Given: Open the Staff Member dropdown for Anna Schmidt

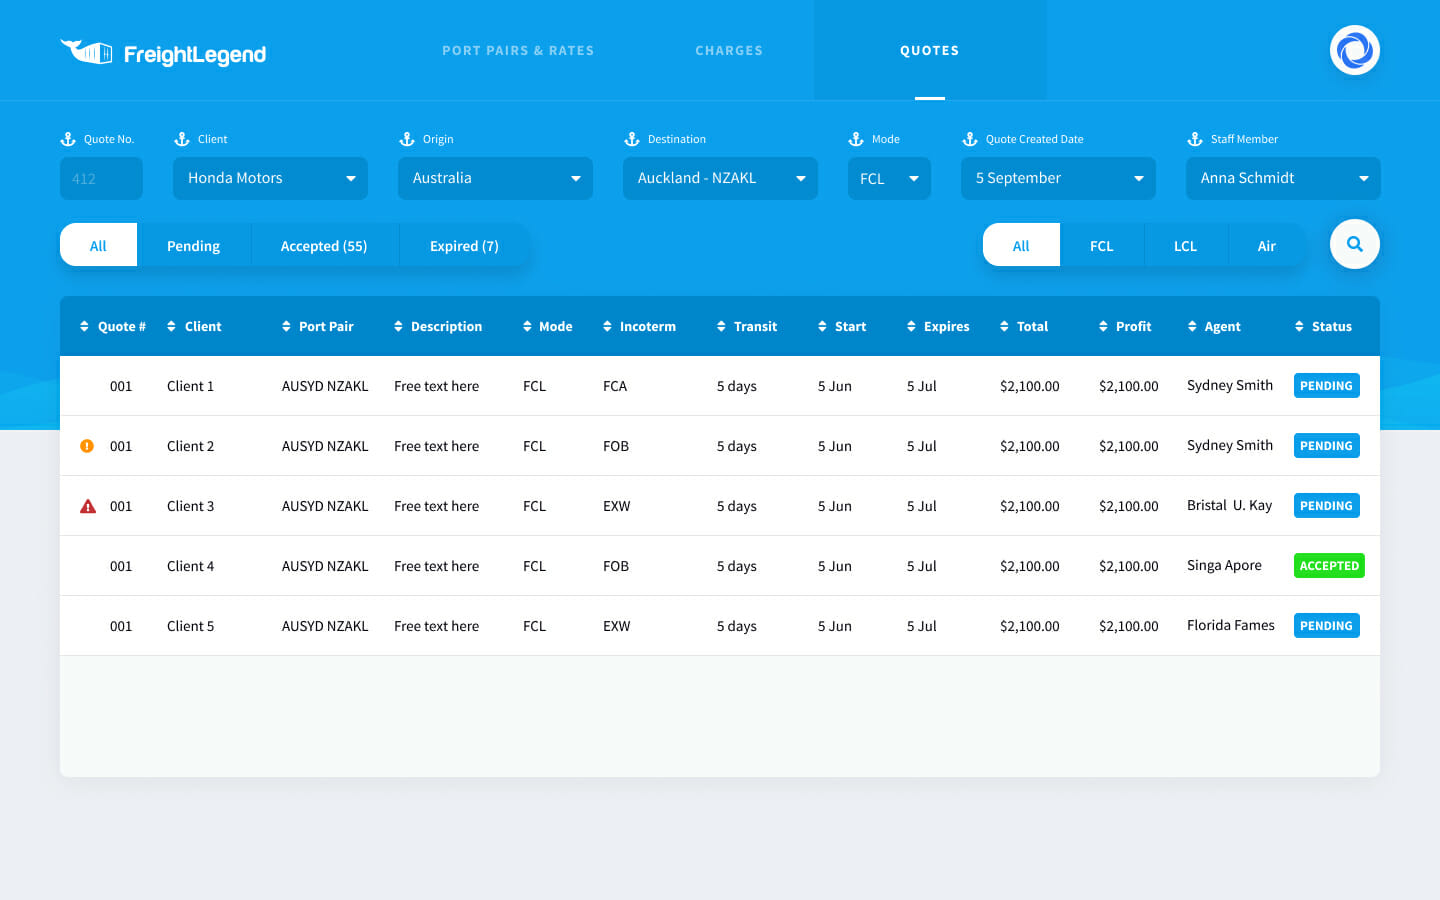Looking at the screenshot, I should 1283,178.
